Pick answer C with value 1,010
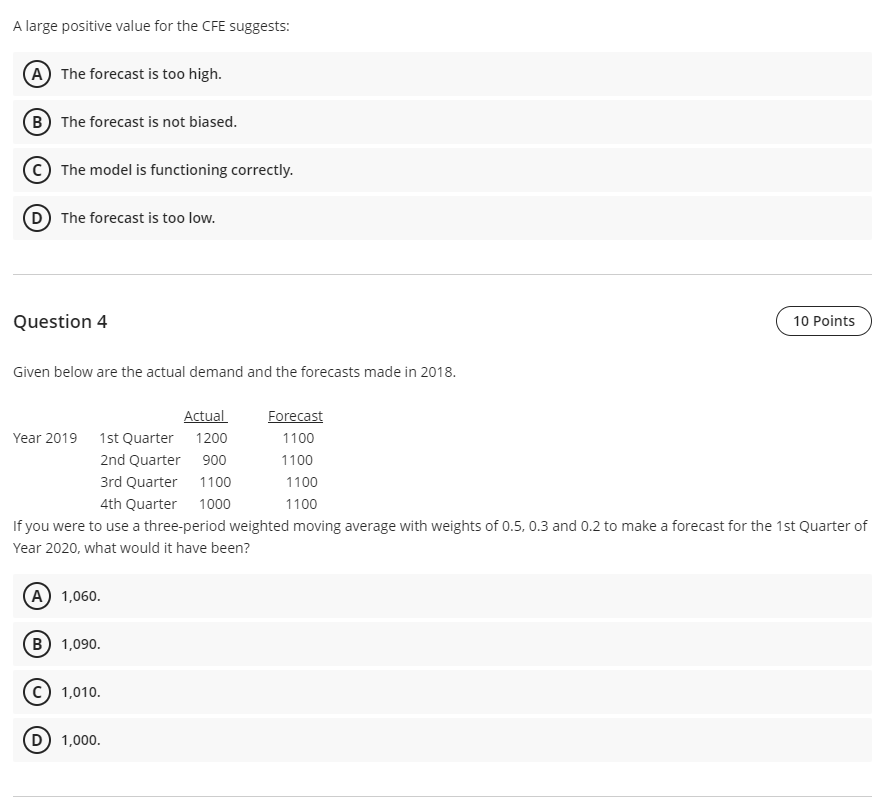 [442, 692]
